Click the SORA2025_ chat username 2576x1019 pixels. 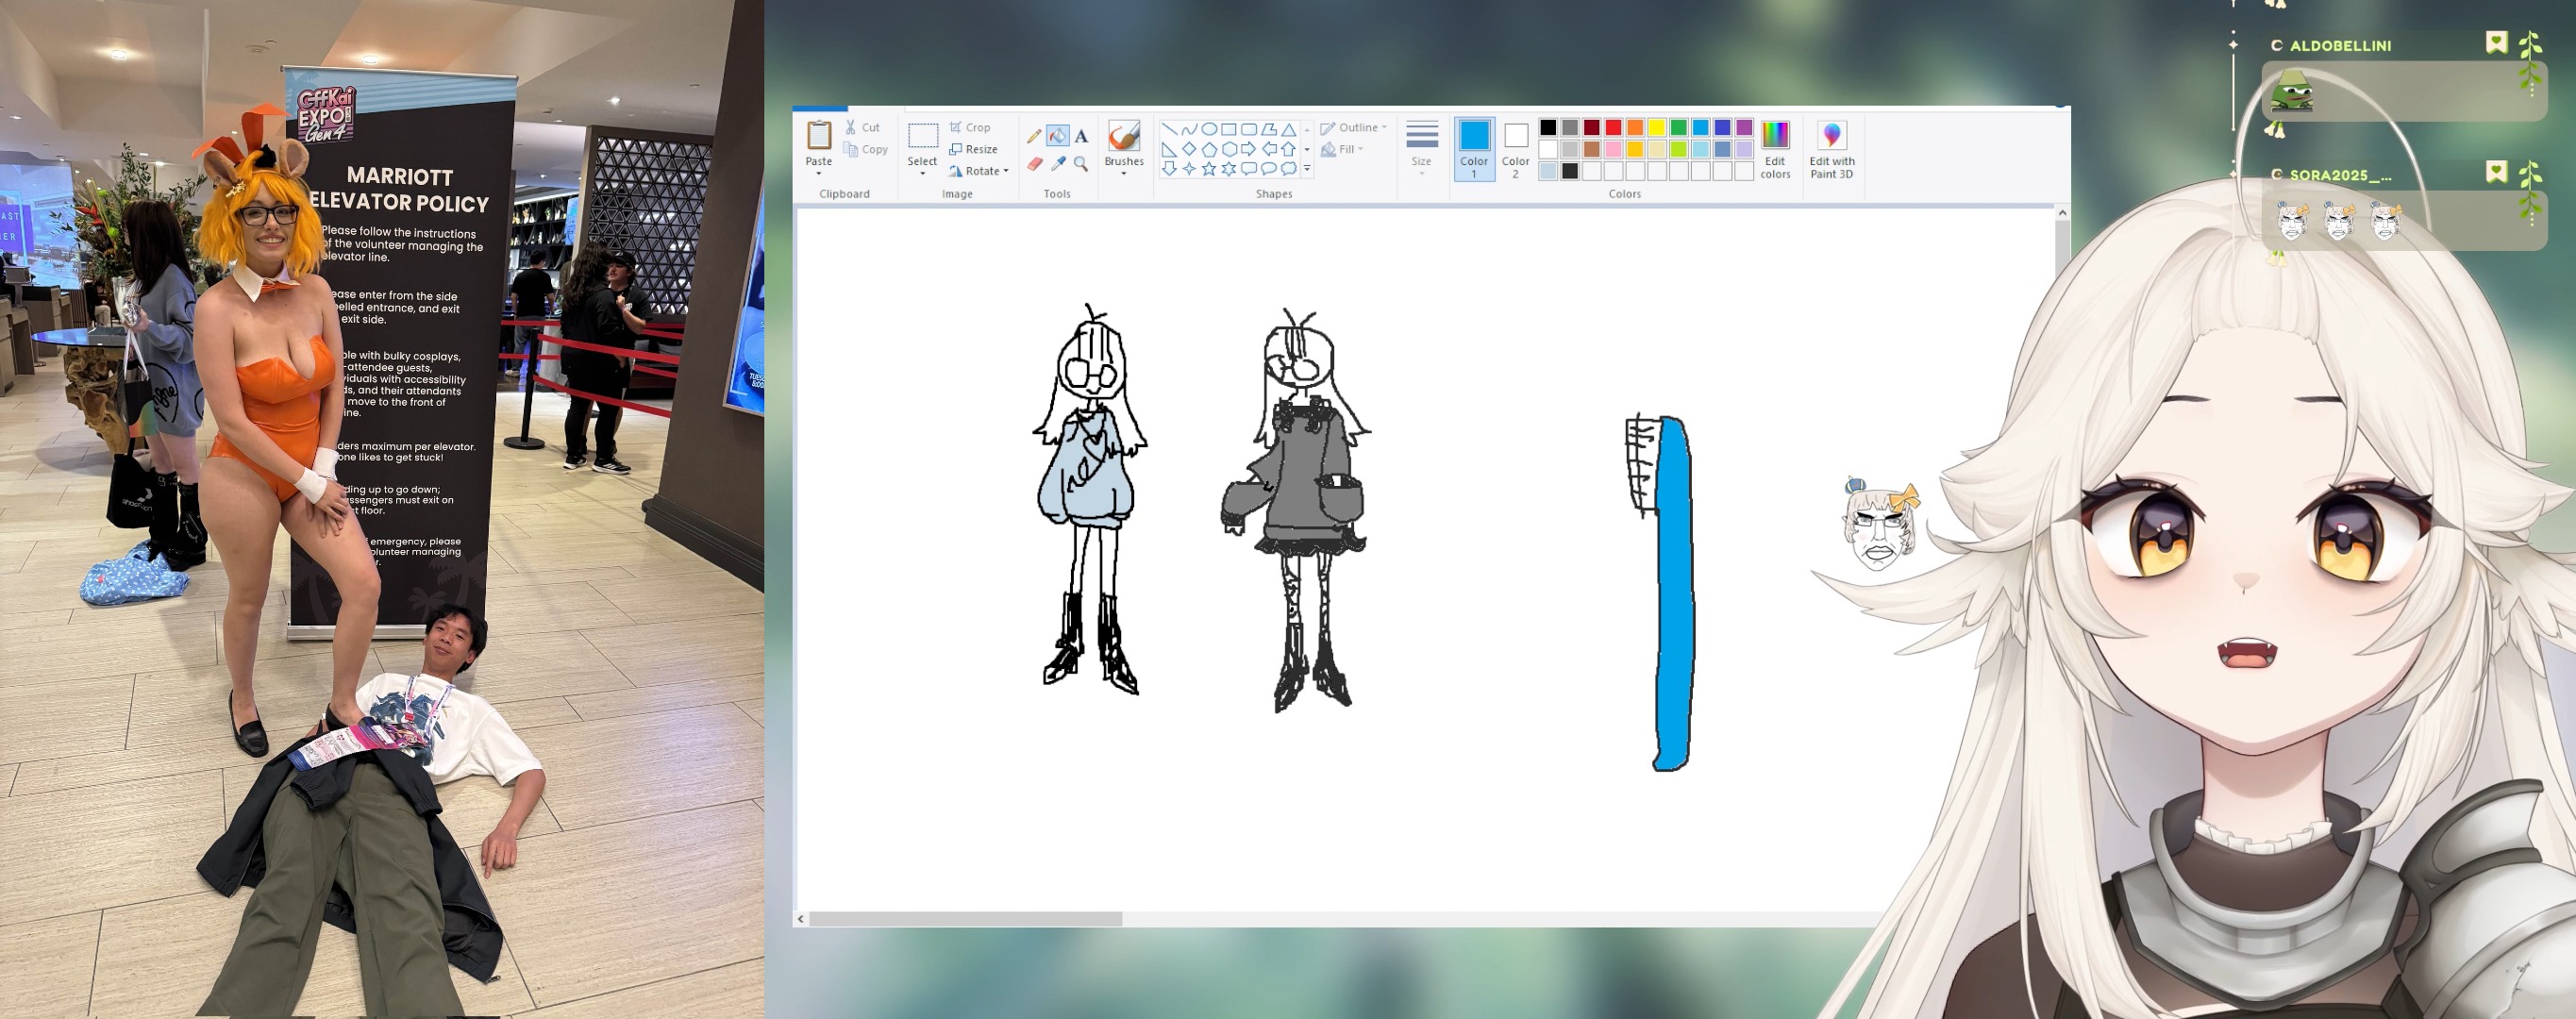coord(2340,175)
